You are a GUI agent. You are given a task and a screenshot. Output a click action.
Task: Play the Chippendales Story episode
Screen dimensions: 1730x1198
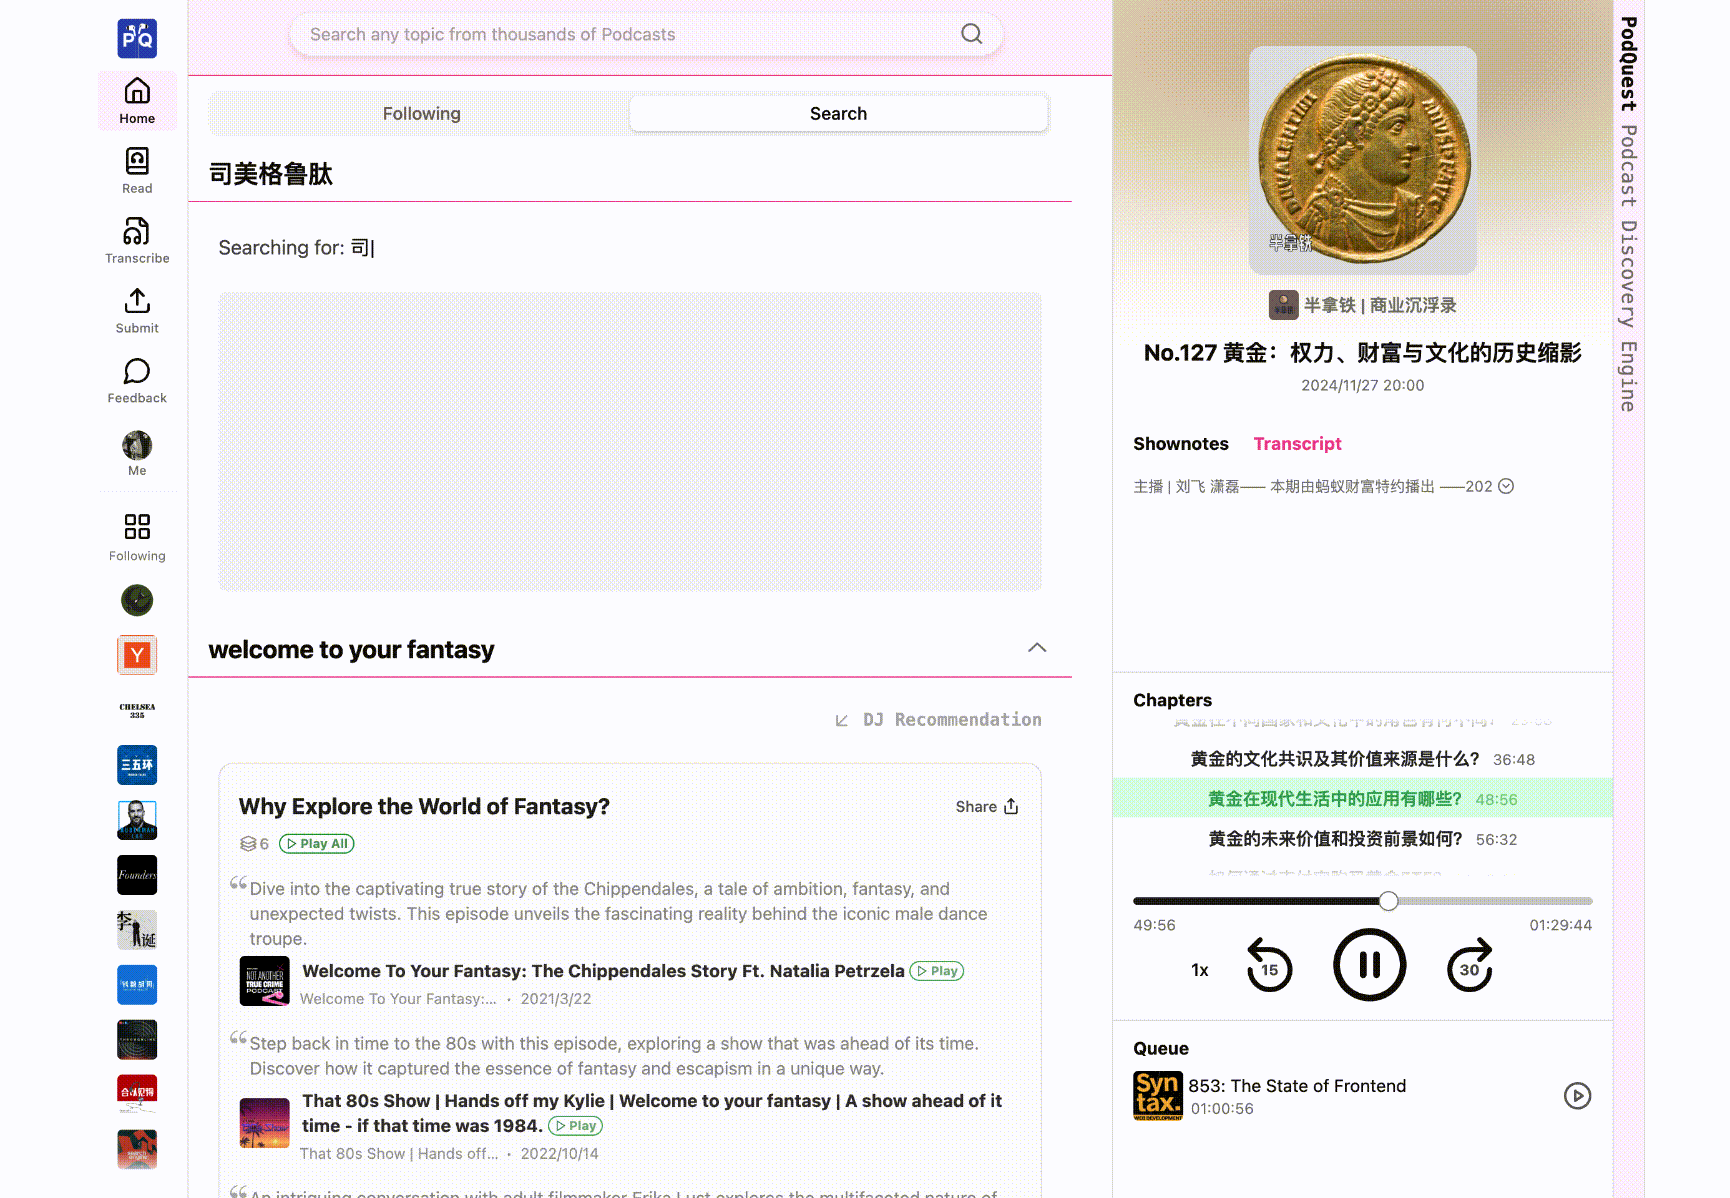(936, 971)
